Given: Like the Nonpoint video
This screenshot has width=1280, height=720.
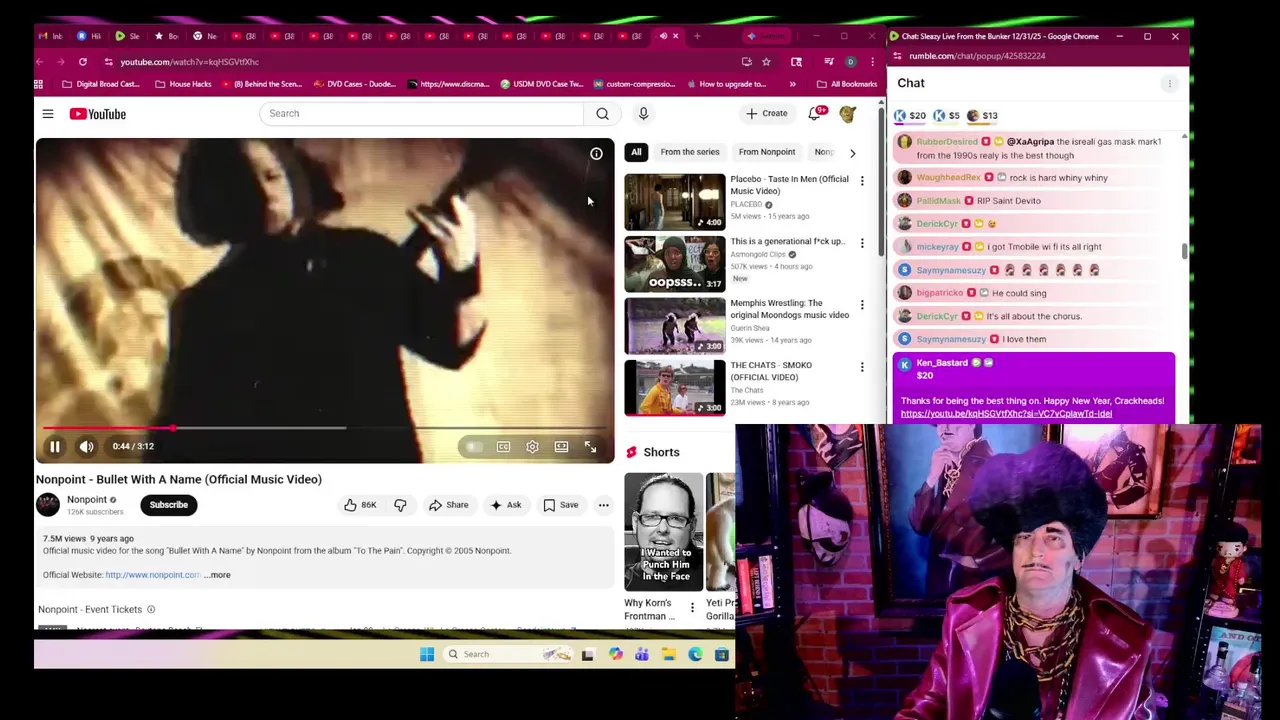Looking at the screenshot, I should pos(360,505).
